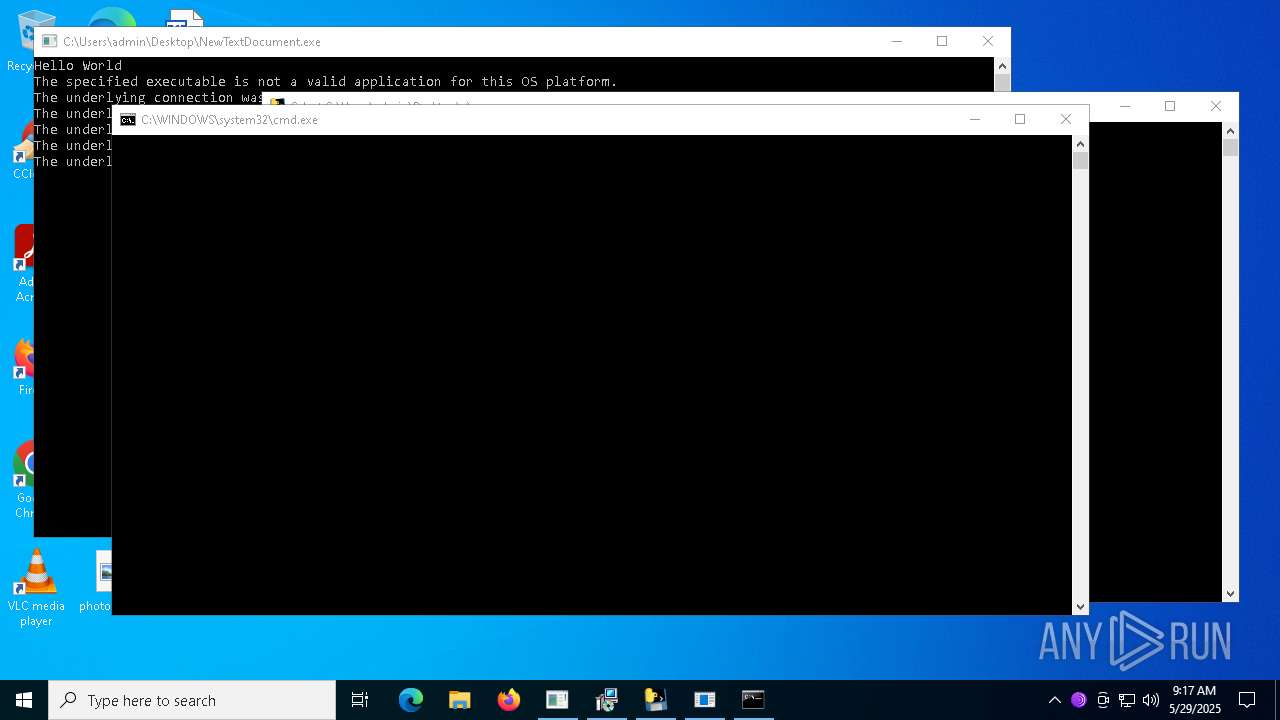Launch Firefox from taskbar
1280x720 pixels.
pyautogui.click(x=509, y=700)
